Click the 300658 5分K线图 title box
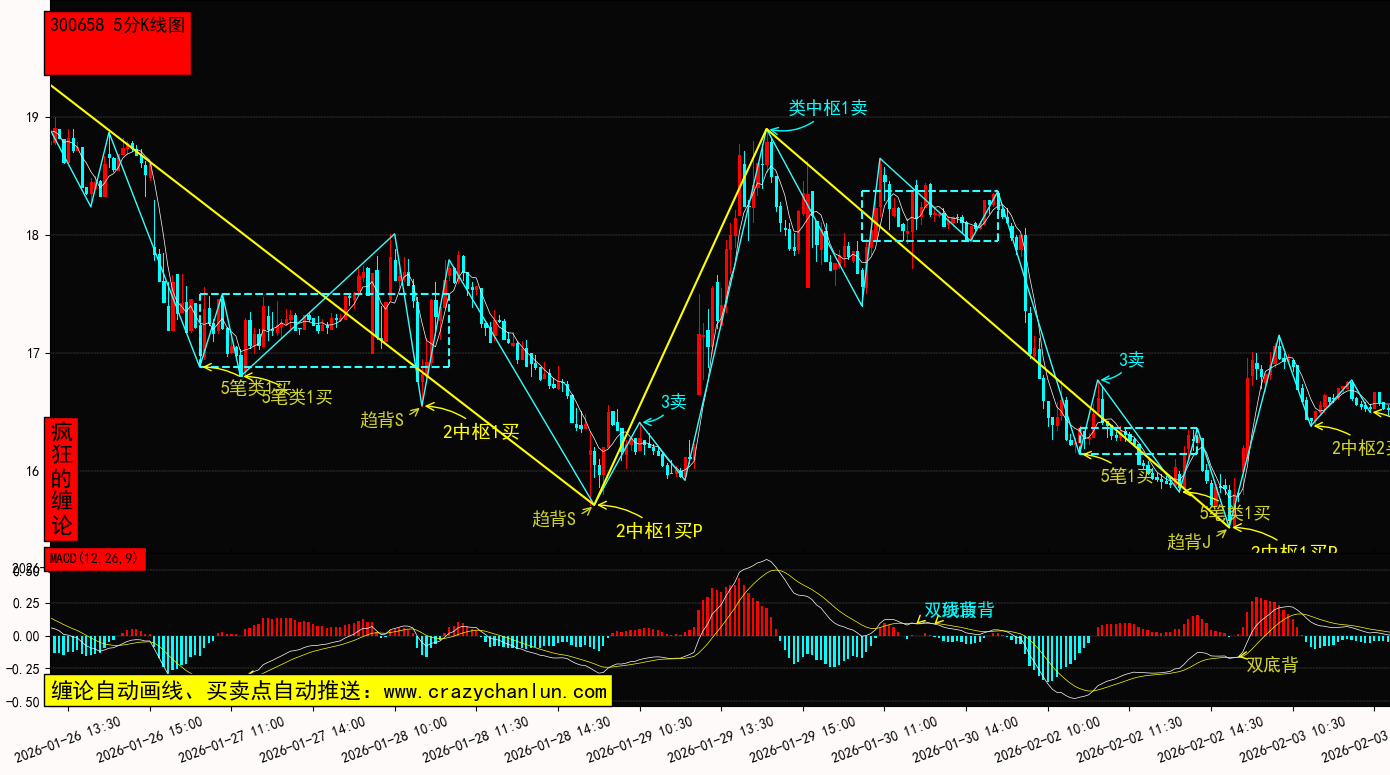Viewport: 1390px width, 775px height. coord(118,44)
